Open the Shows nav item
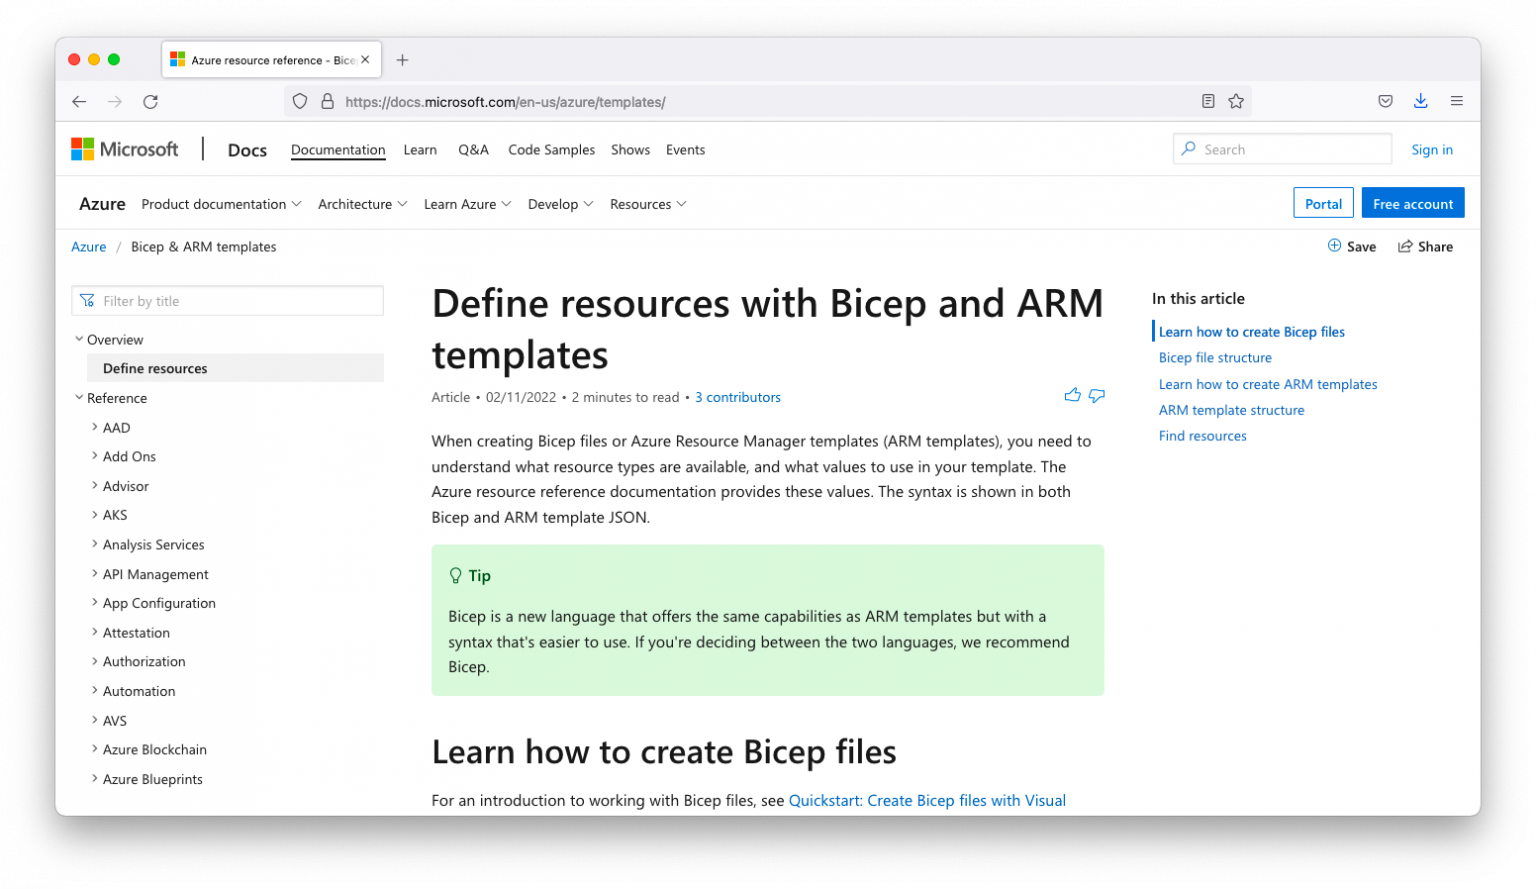1536x889 pixels. (x=630, y=150)
